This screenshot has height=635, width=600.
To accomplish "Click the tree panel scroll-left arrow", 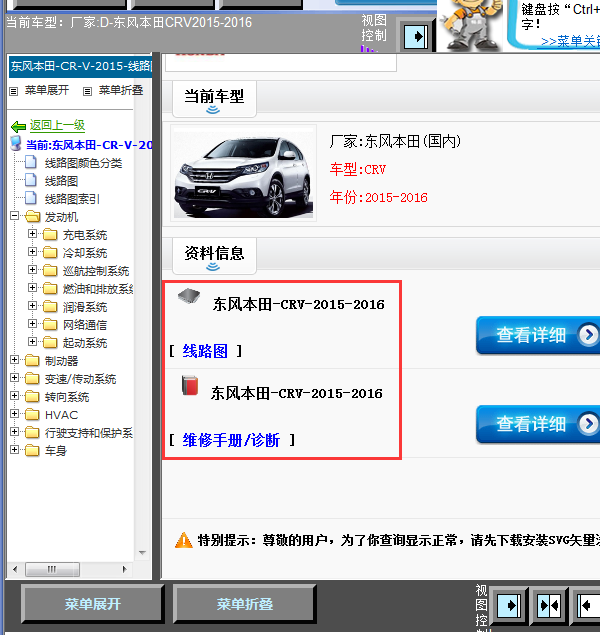I will click(15, 569).
